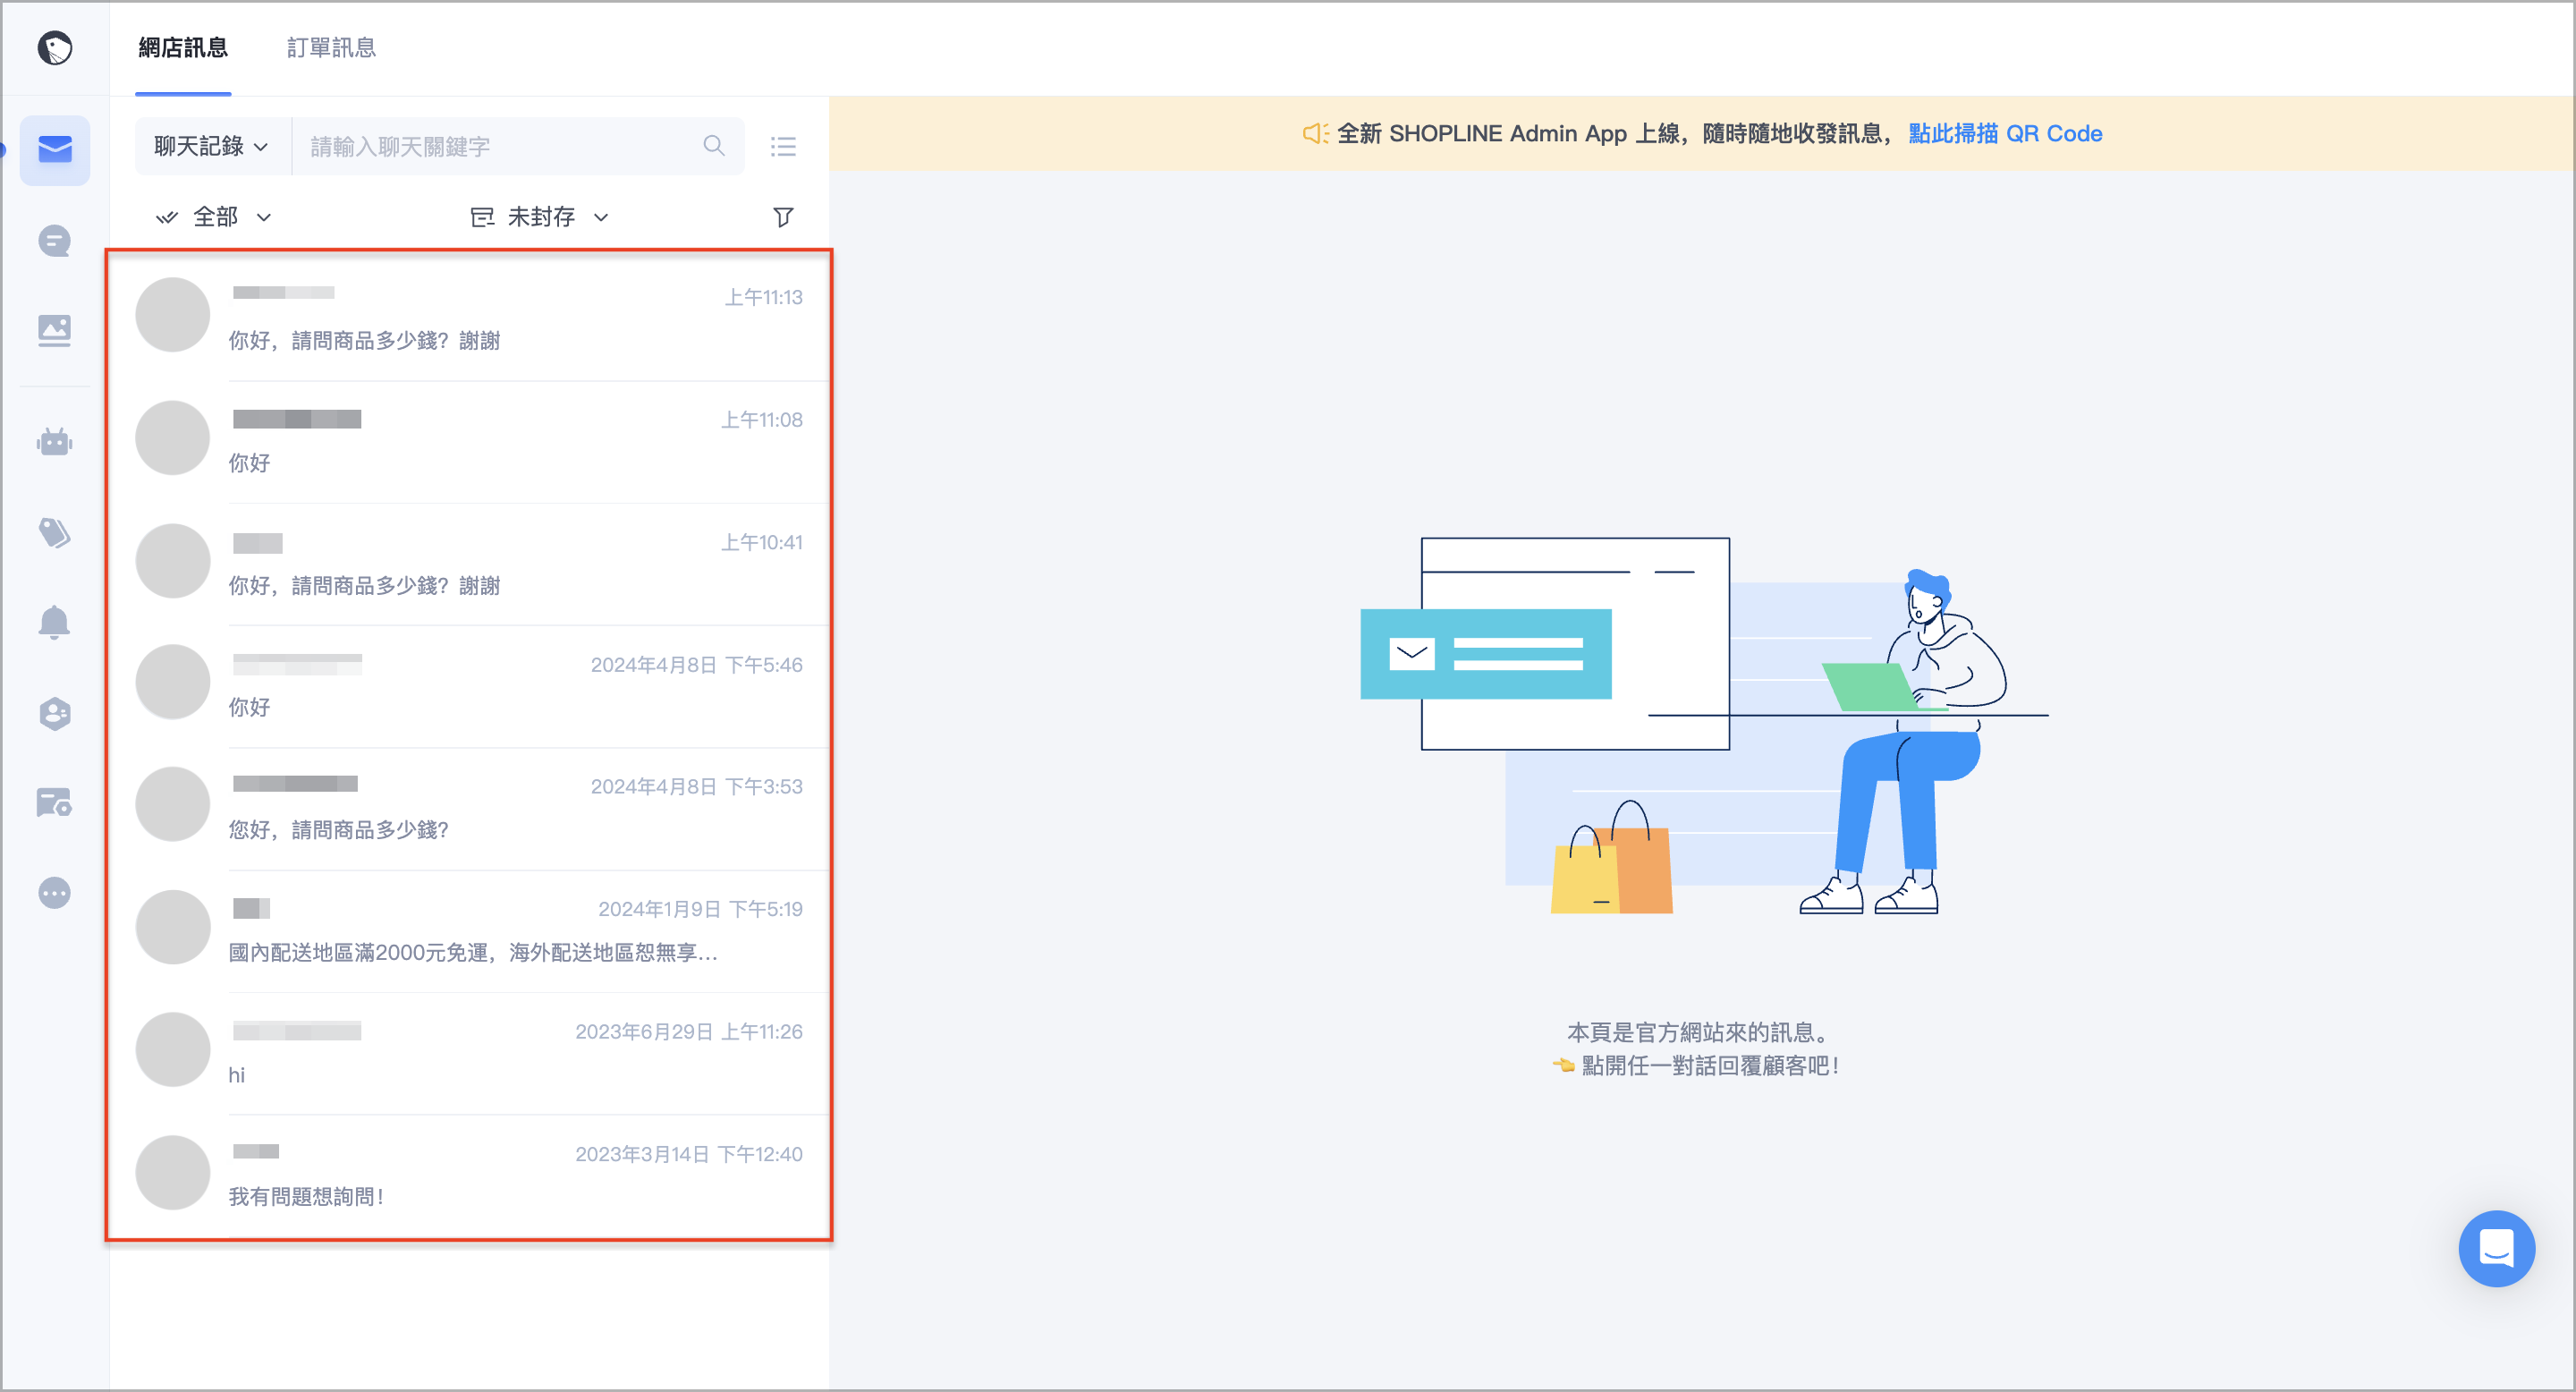Click the filter funnel icon
The height and width of the screenshot is (1392, 2576).
pos(783,217)
